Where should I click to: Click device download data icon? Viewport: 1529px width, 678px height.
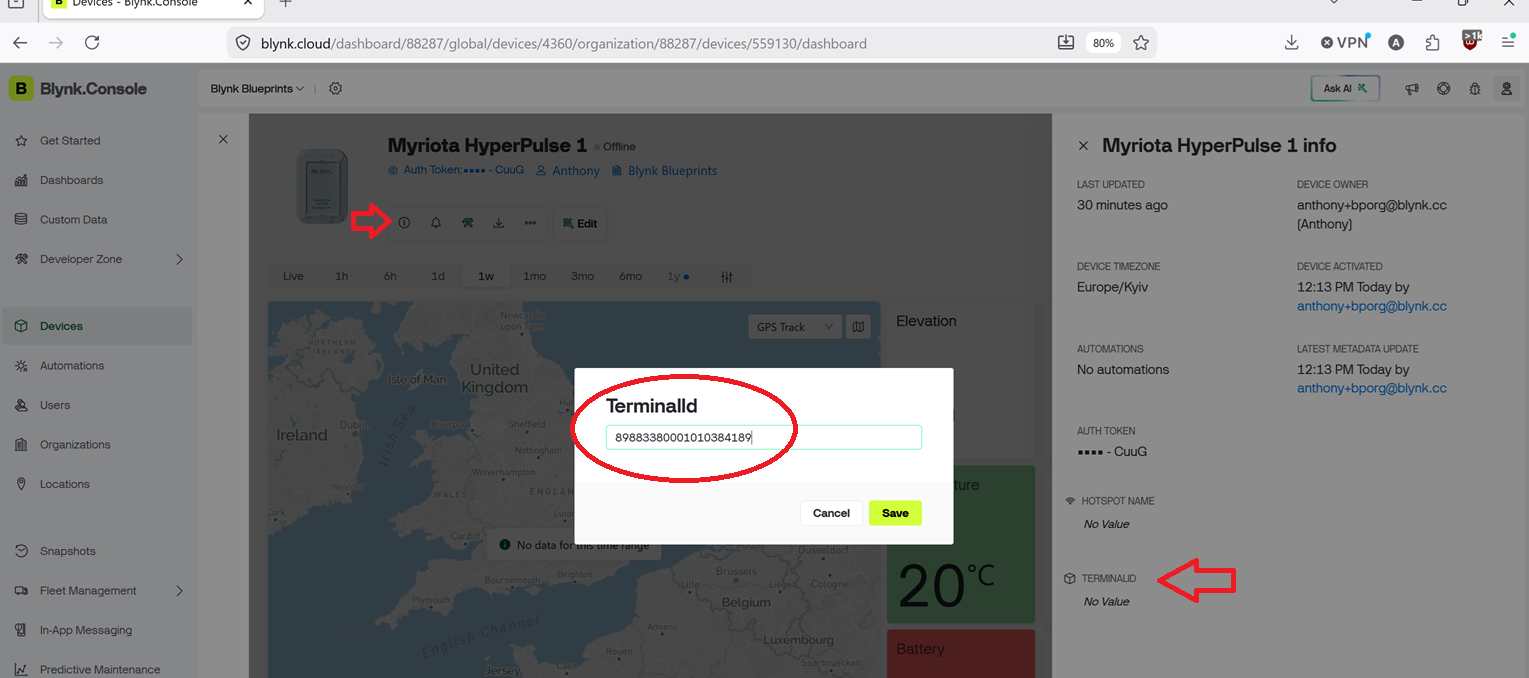pos(499,223)
